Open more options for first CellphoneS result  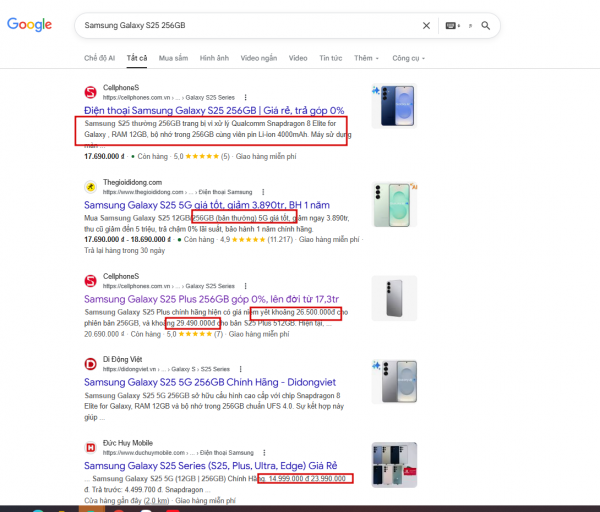(x=245, y=98)
